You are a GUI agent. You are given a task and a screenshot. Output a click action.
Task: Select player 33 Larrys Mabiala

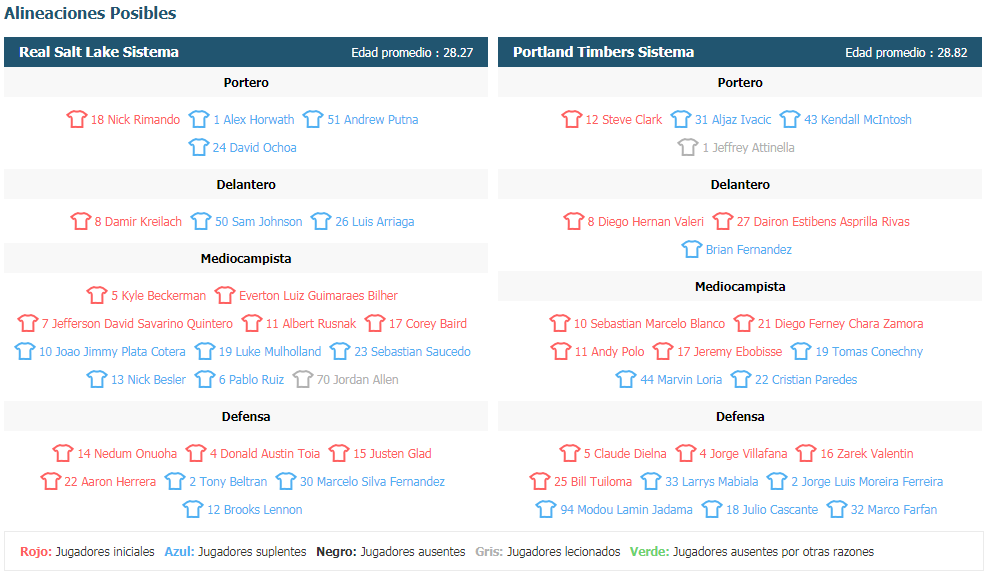(711, 481)
